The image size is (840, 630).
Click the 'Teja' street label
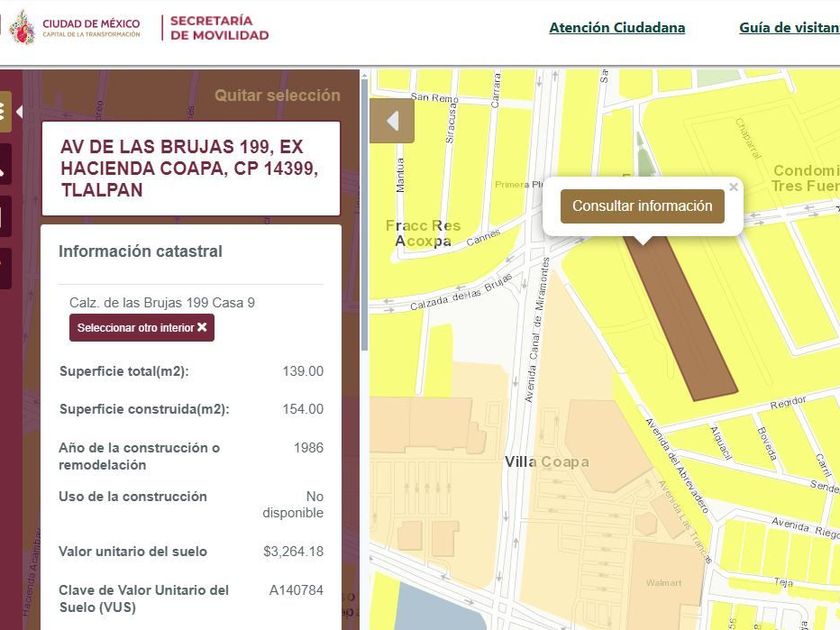[783, 582]
